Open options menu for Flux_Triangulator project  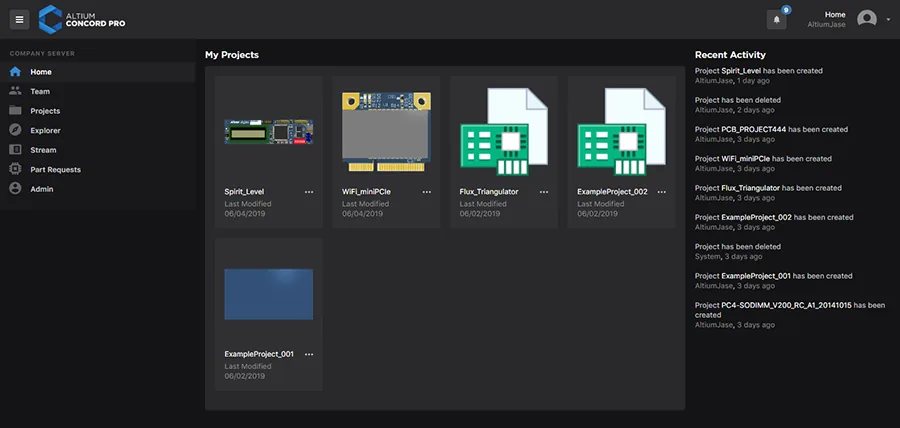(x=544, y=192)
